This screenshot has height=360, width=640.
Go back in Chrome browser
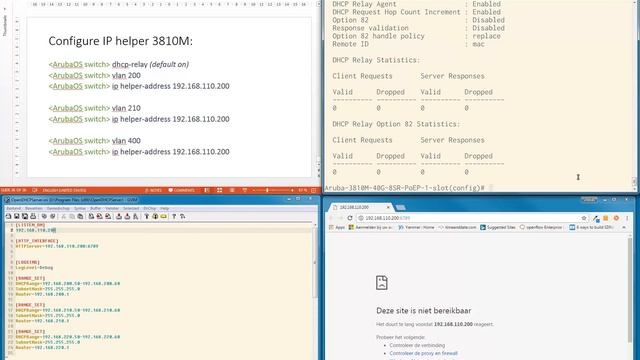(x=331, y=218)
